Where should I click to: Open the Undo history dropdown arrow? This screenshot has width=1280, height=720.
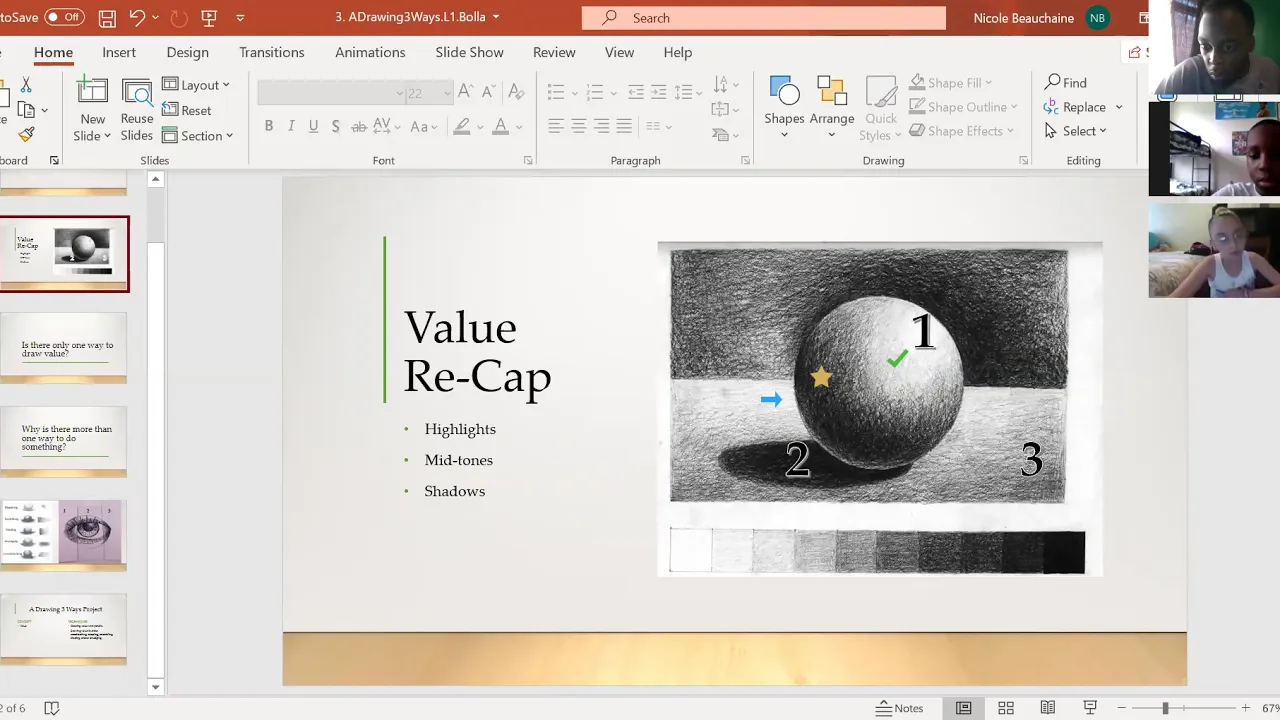(155, 18)
